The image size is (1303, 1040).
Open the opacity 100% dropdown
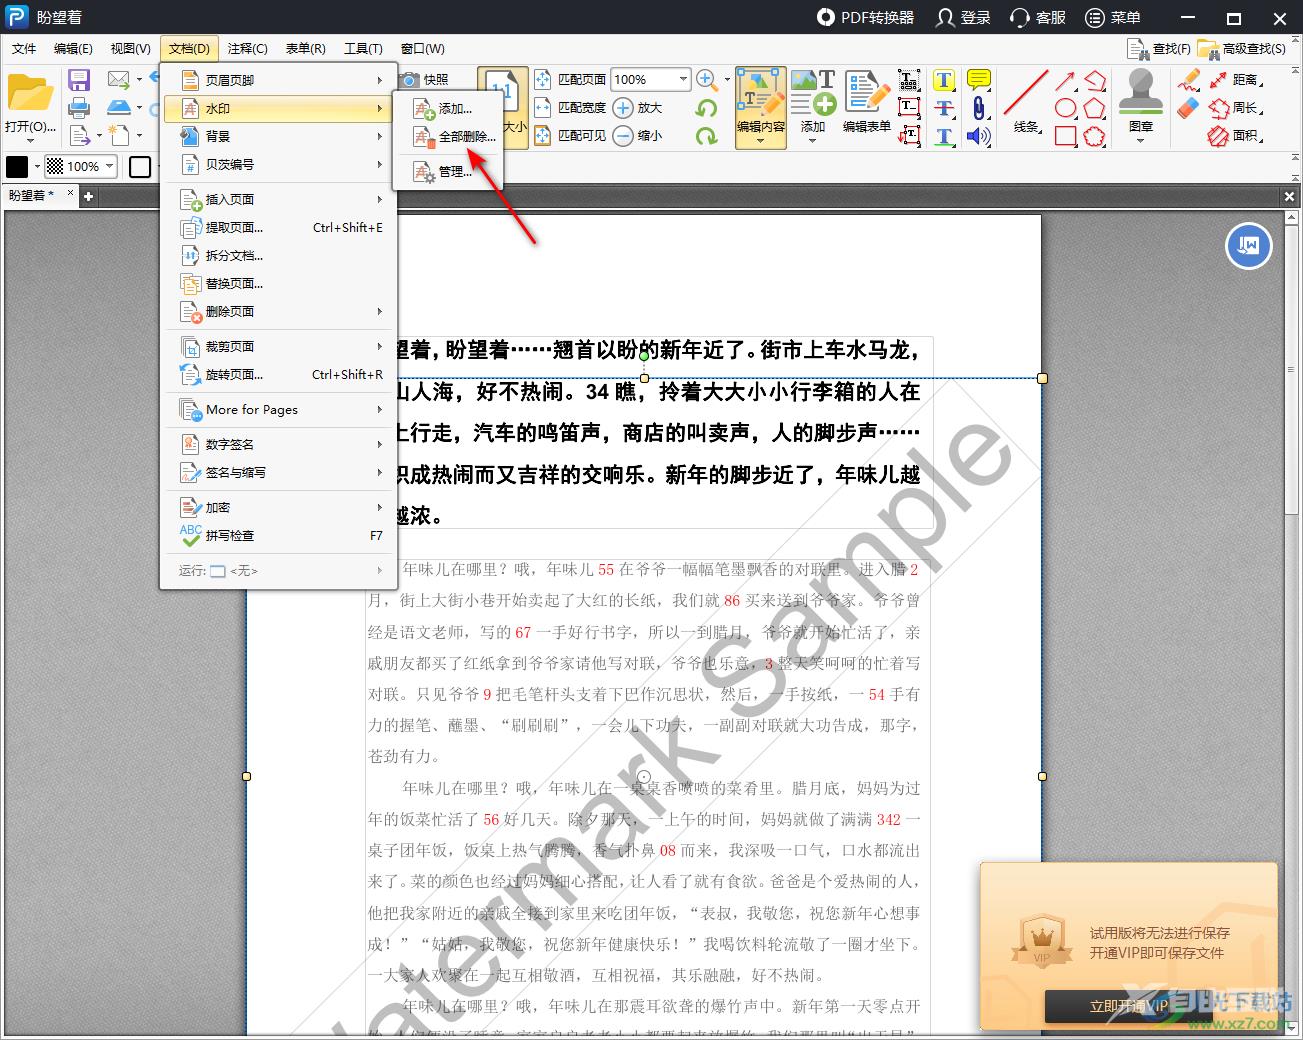pos(109,167)
